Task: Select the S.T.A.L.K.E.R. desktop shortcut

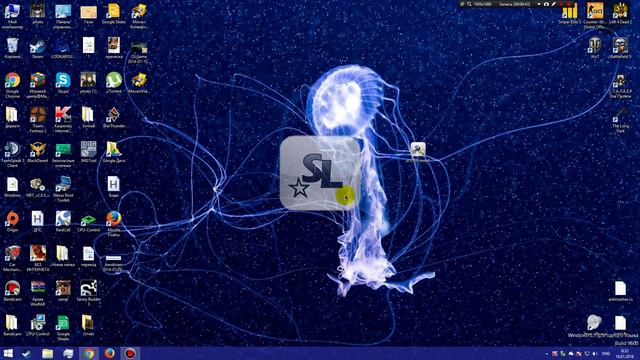Action: pyautogui.click(x=620, y=86)
